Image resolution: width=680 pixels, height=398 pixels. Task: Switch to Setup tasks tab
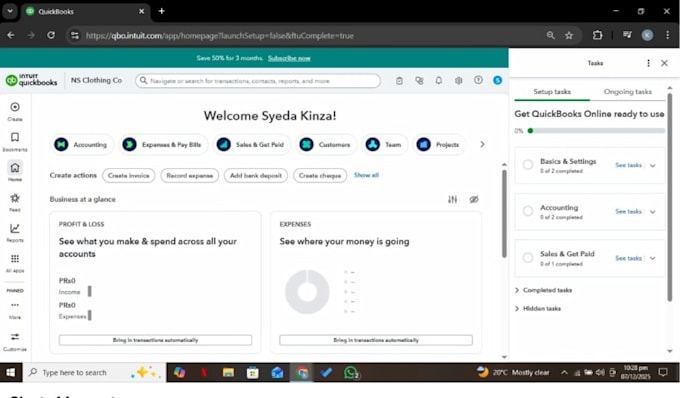point(552,91)
